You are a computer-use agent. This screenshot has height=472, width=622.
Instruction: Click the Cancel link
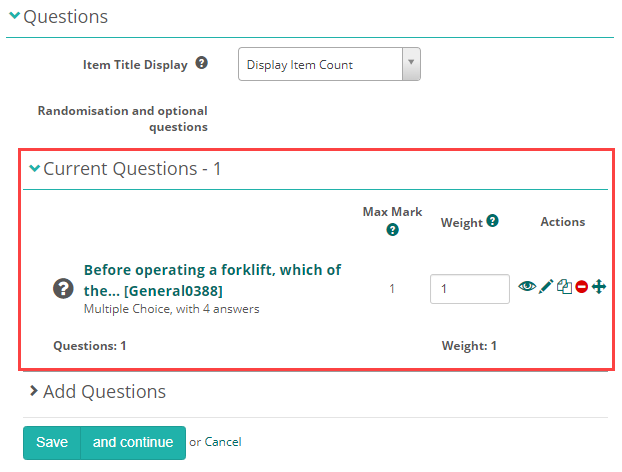(x=223, y=442)
